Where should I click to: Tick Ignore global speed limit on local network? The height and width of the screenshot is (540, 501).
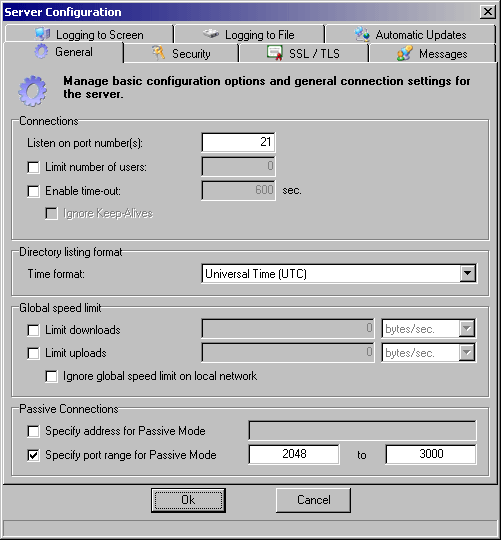pos(51,376)
